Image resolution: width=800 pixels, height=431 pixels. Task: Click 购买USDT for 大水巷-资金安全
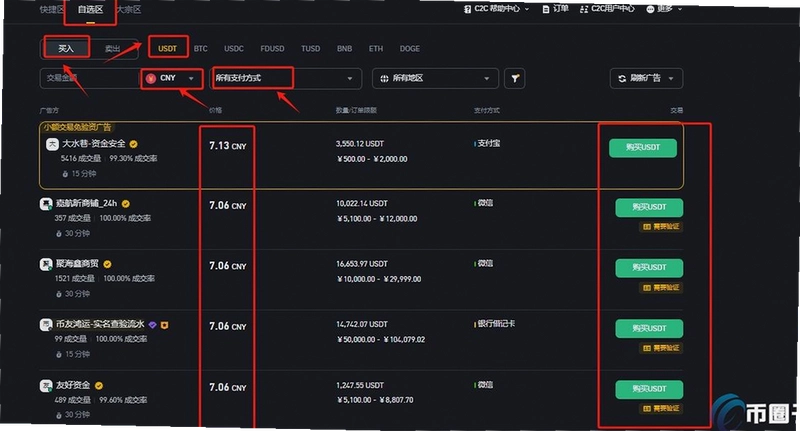pos(643,148)
